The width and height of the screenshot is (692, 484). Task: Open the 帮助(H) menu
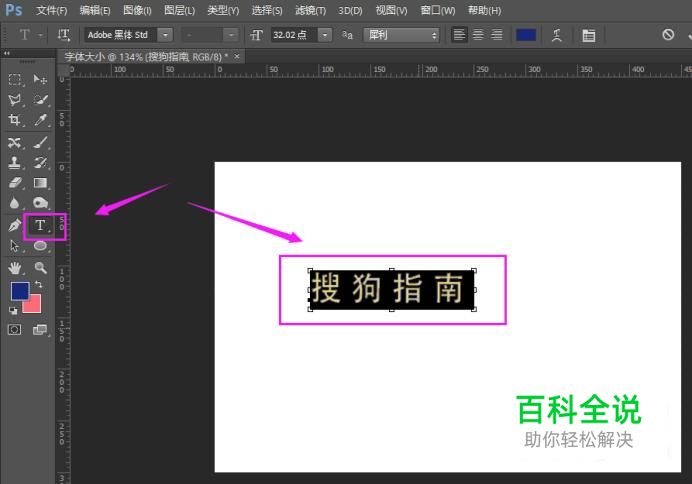(x=485, y=10)
